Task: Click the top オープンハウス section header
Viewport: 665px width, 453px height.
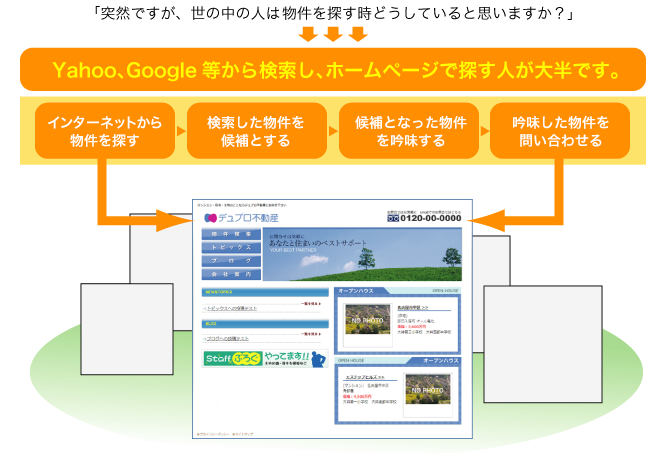Action: 397,291
